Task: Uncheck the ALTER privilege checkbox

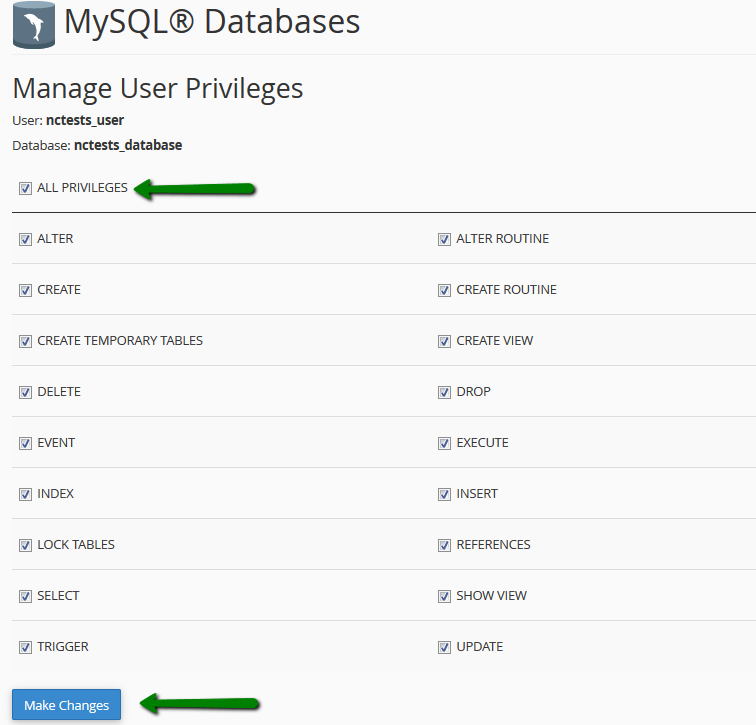Action: 25,239
